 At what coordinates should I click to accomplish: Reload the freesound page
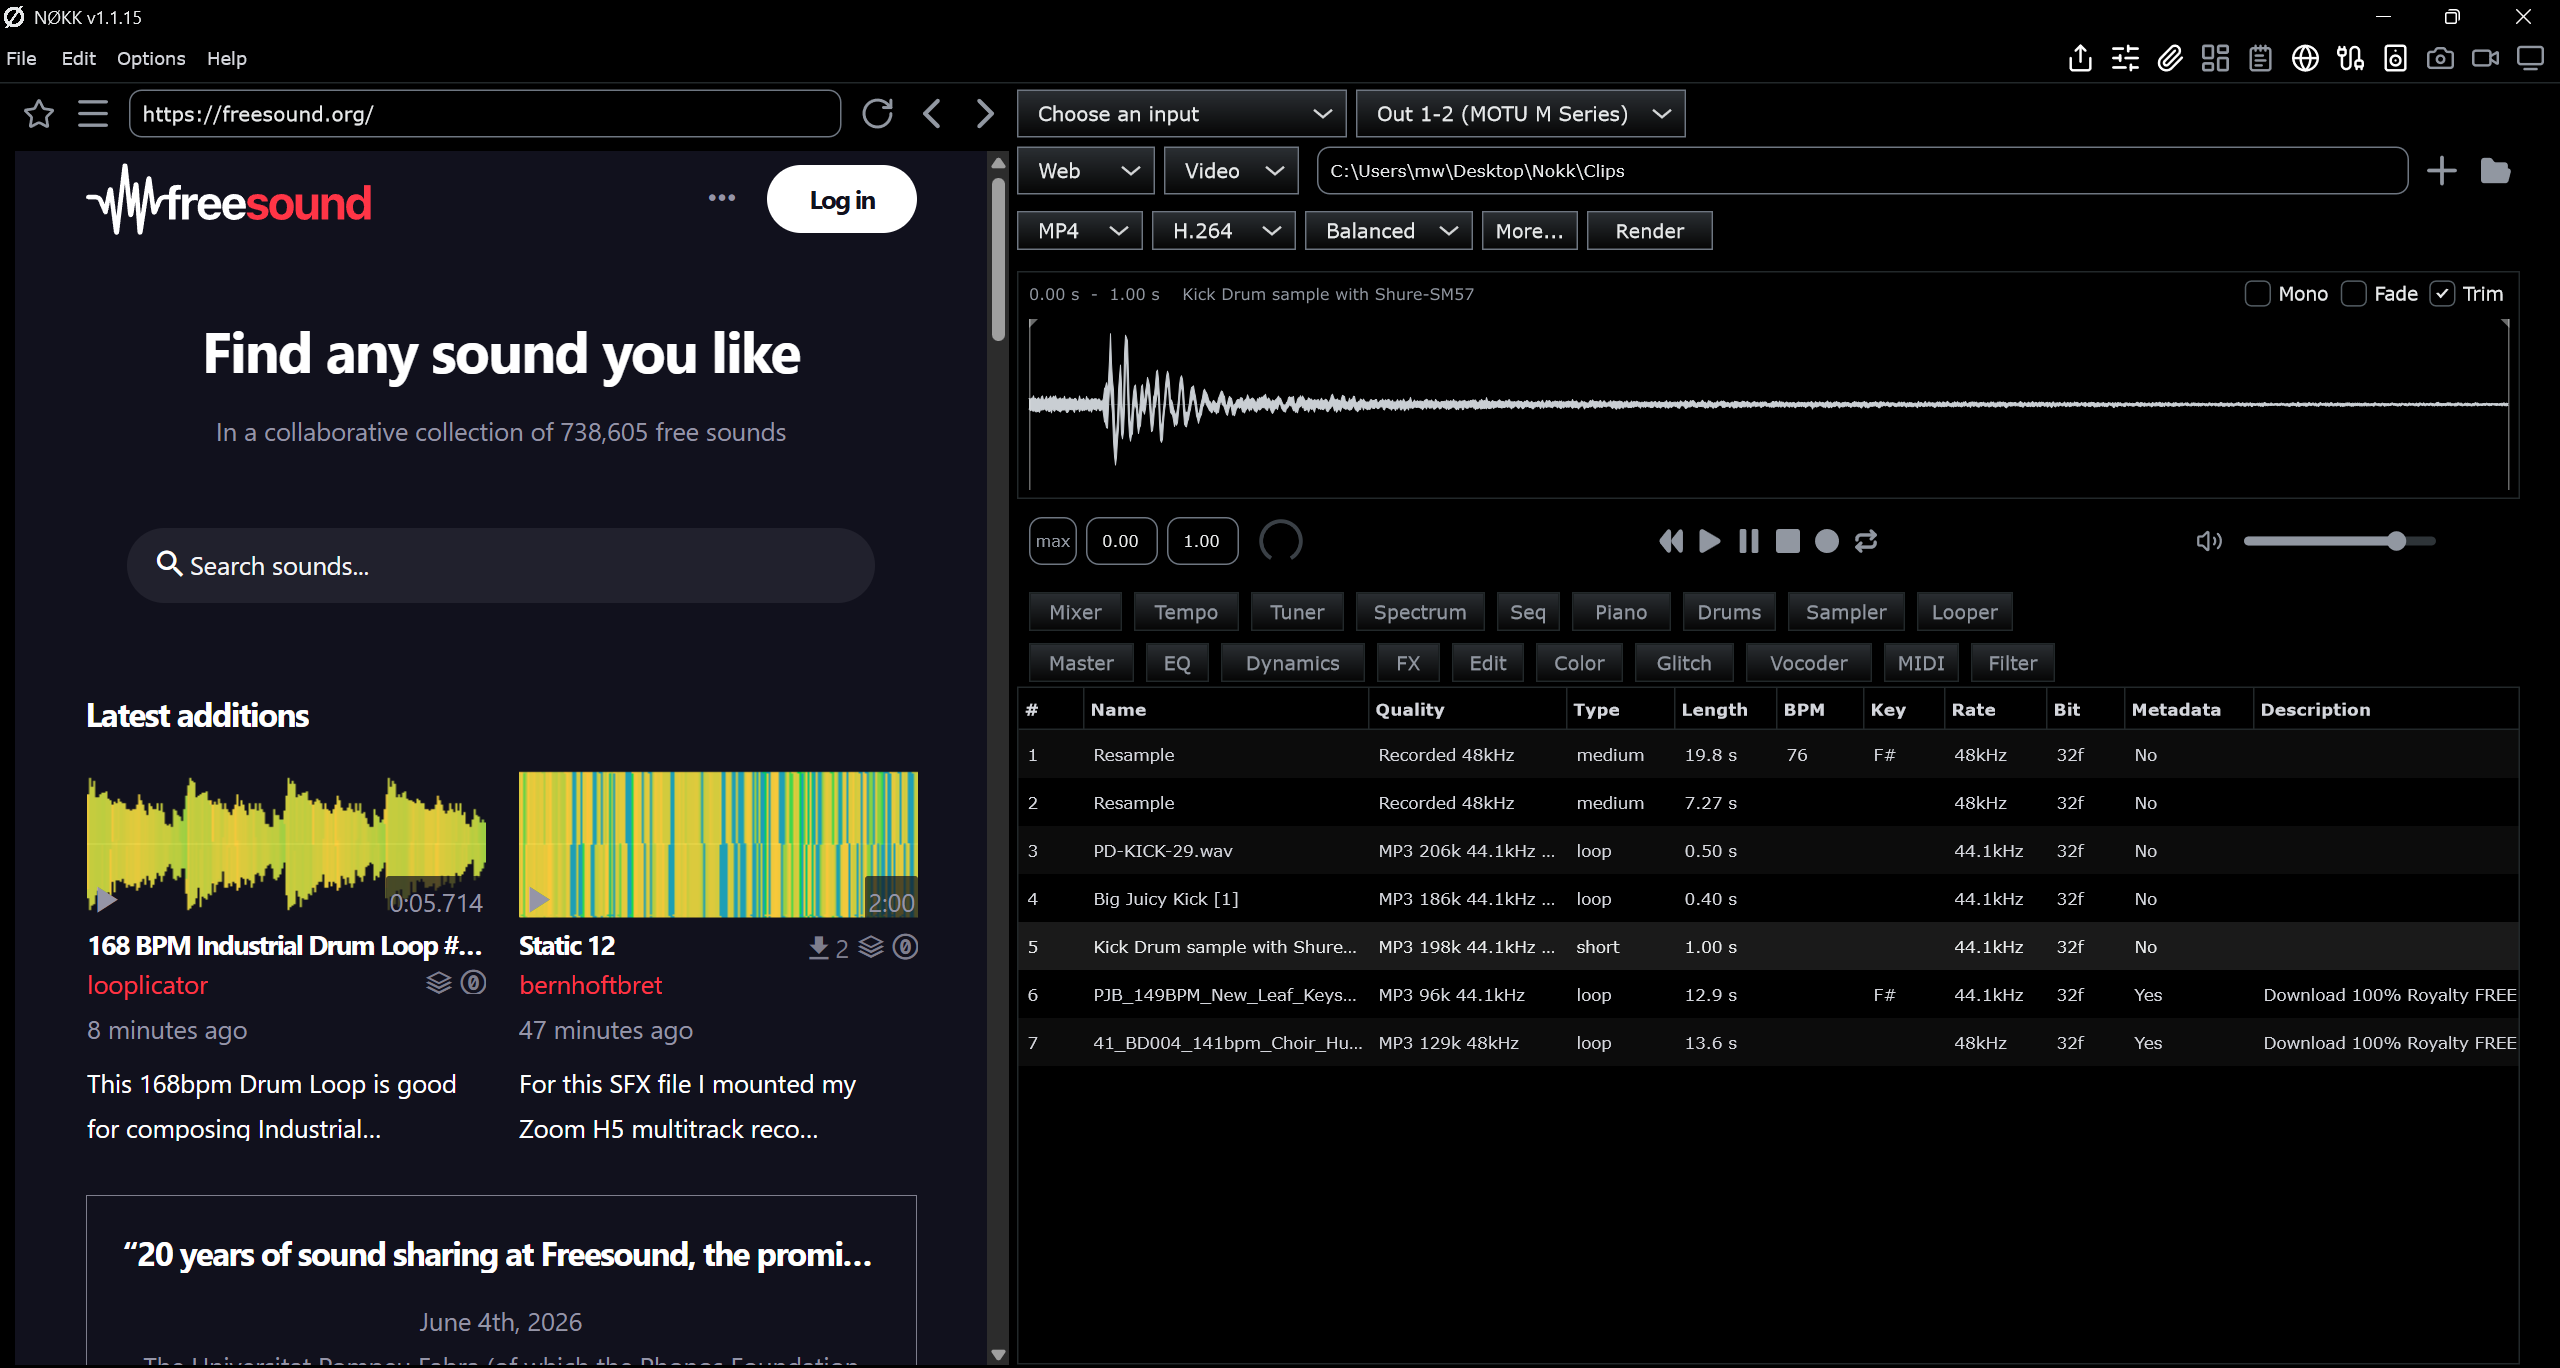click(x=877, y=114)
